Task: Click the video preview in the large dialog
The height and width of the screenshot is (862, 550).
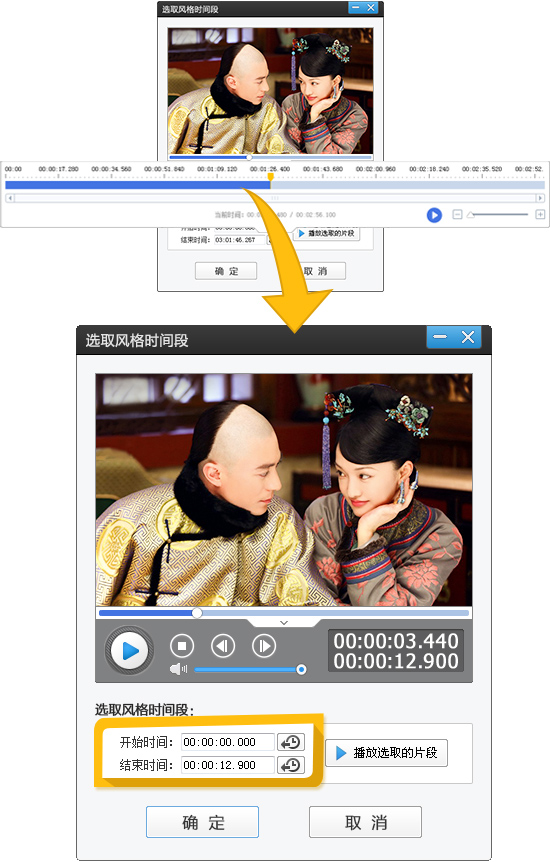Action: (284, 490)
